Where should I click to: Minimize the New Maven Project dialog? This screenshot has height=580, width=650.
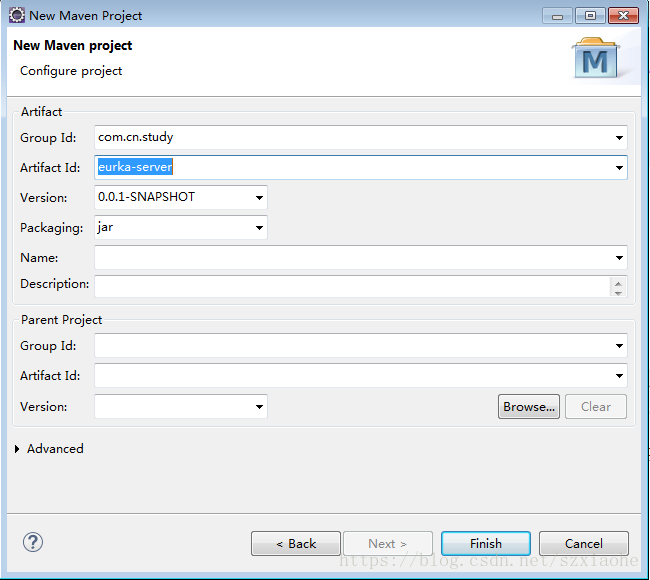(558, 16)
